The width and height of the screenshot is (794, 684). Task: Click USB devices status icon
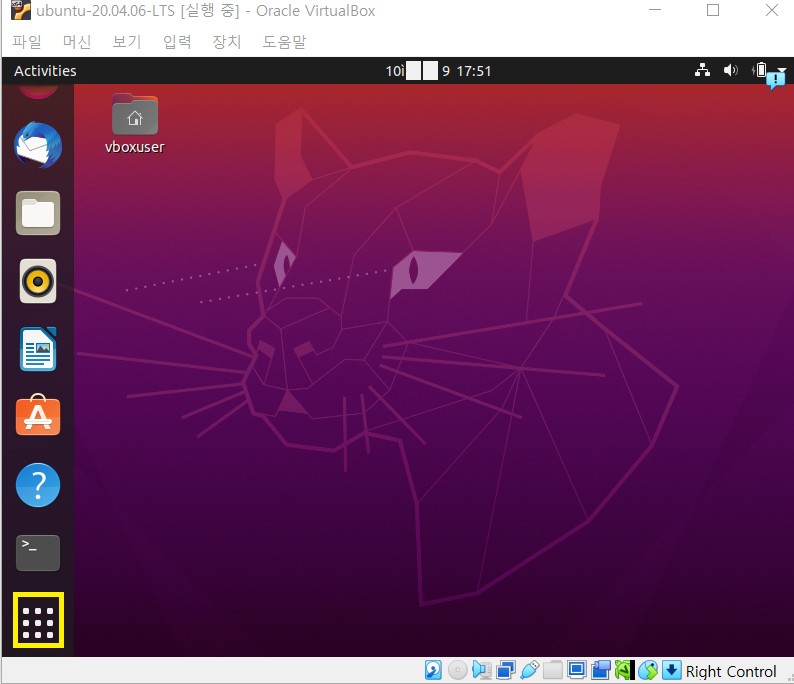(x=529, y=670)
